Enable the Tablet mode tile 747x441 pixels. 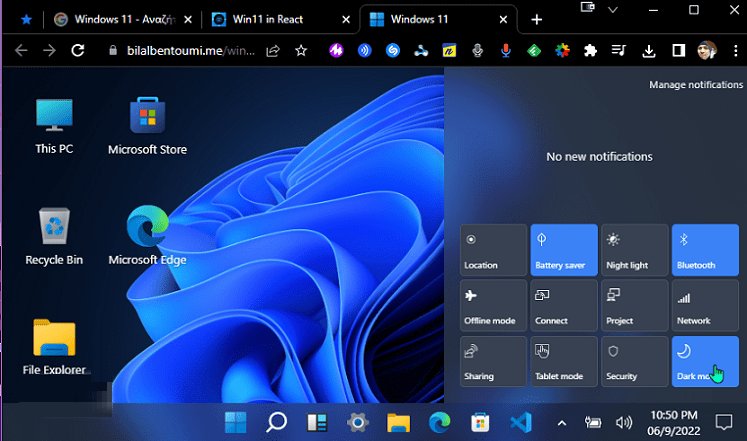(564, 361)
